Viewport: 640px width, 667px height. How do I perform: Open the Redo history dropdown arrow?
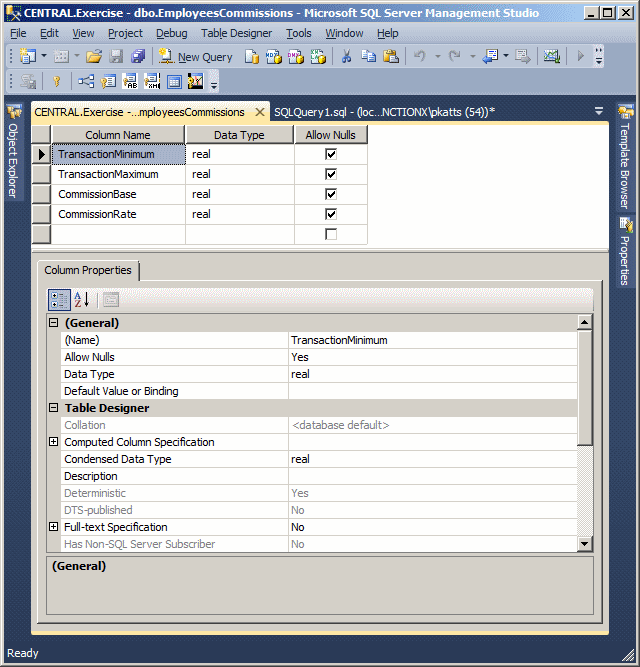pyautogui.click(x=472, y=56)
